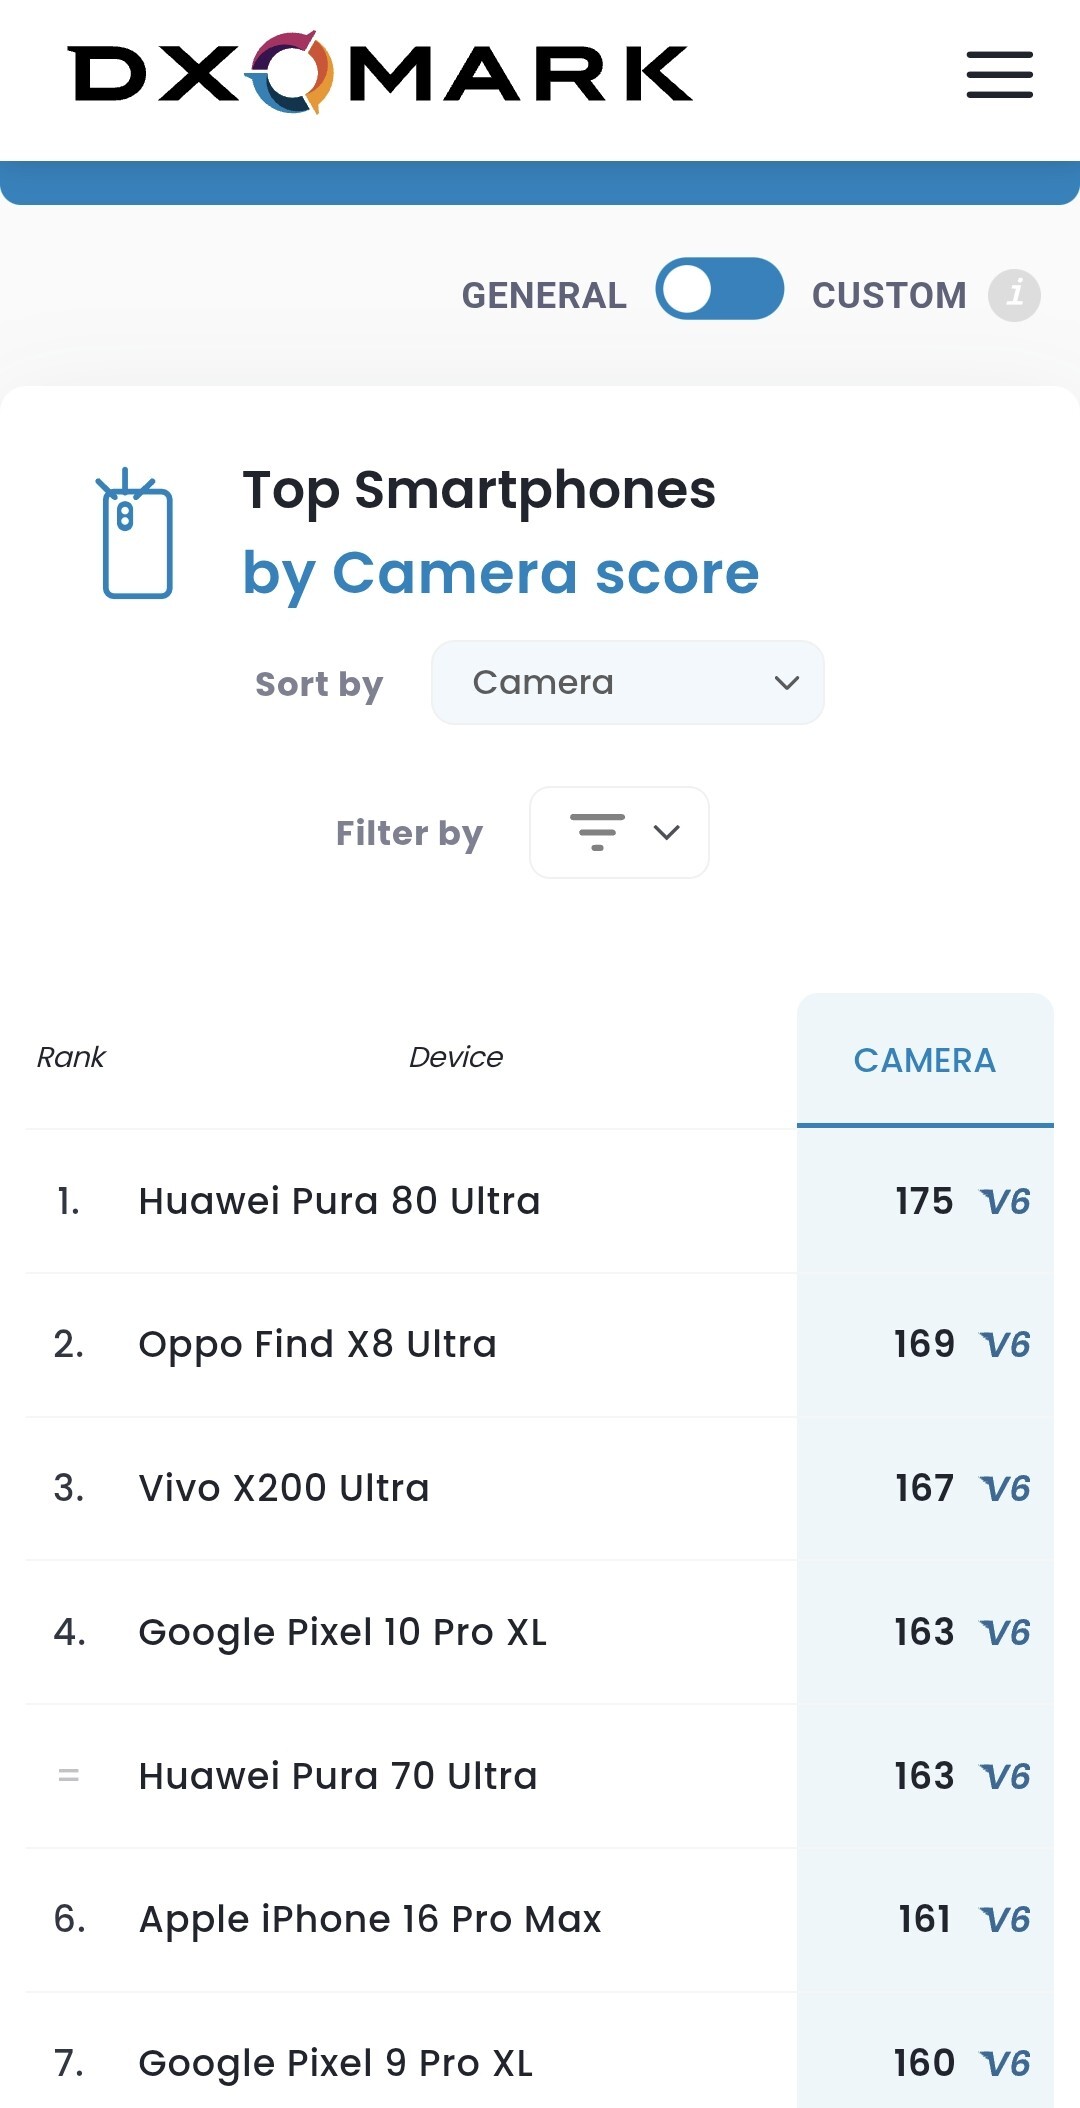This screenshot has height=2108, width=1080.
Task: Click V6 badge for Oppo Find X8 Ultra
Action: (x=1005, y=1344)
